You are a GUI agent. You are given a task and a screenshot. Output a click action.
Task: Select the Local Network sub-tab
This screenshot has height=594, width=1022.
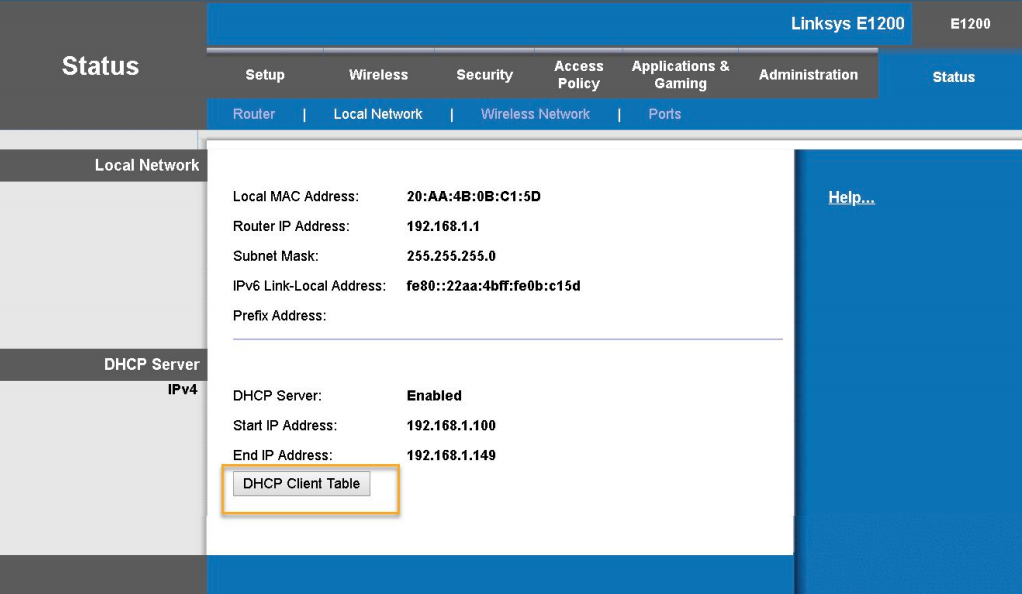click(378, 114)
